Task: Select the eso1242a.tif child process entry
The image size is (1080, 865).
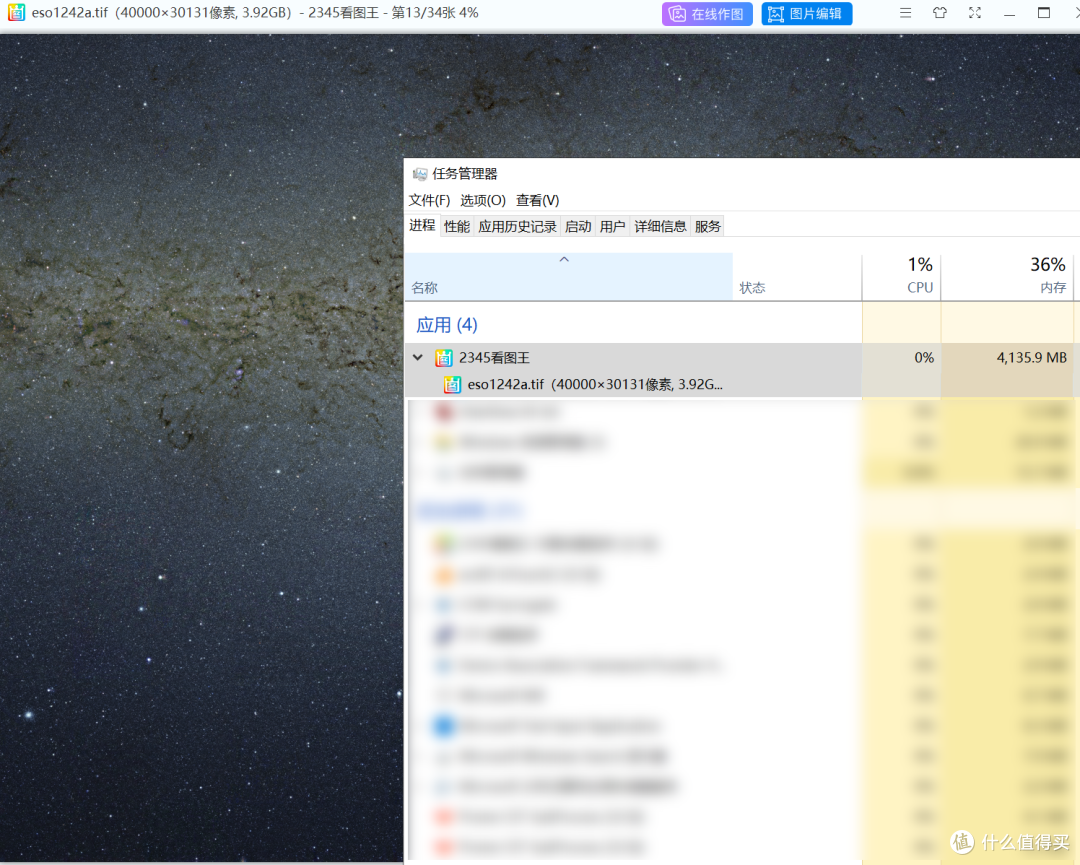Action: pyautogui.click(x=595, y=384)
